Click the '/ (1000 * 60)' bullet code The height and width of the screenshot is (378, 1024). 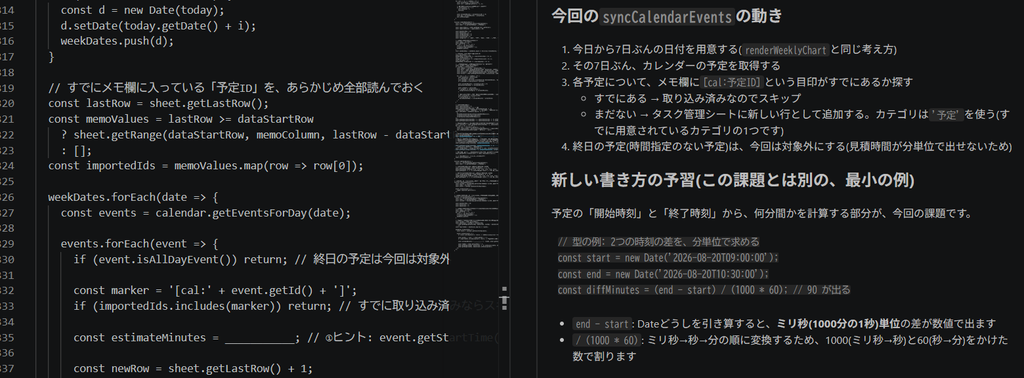point(605,341)
